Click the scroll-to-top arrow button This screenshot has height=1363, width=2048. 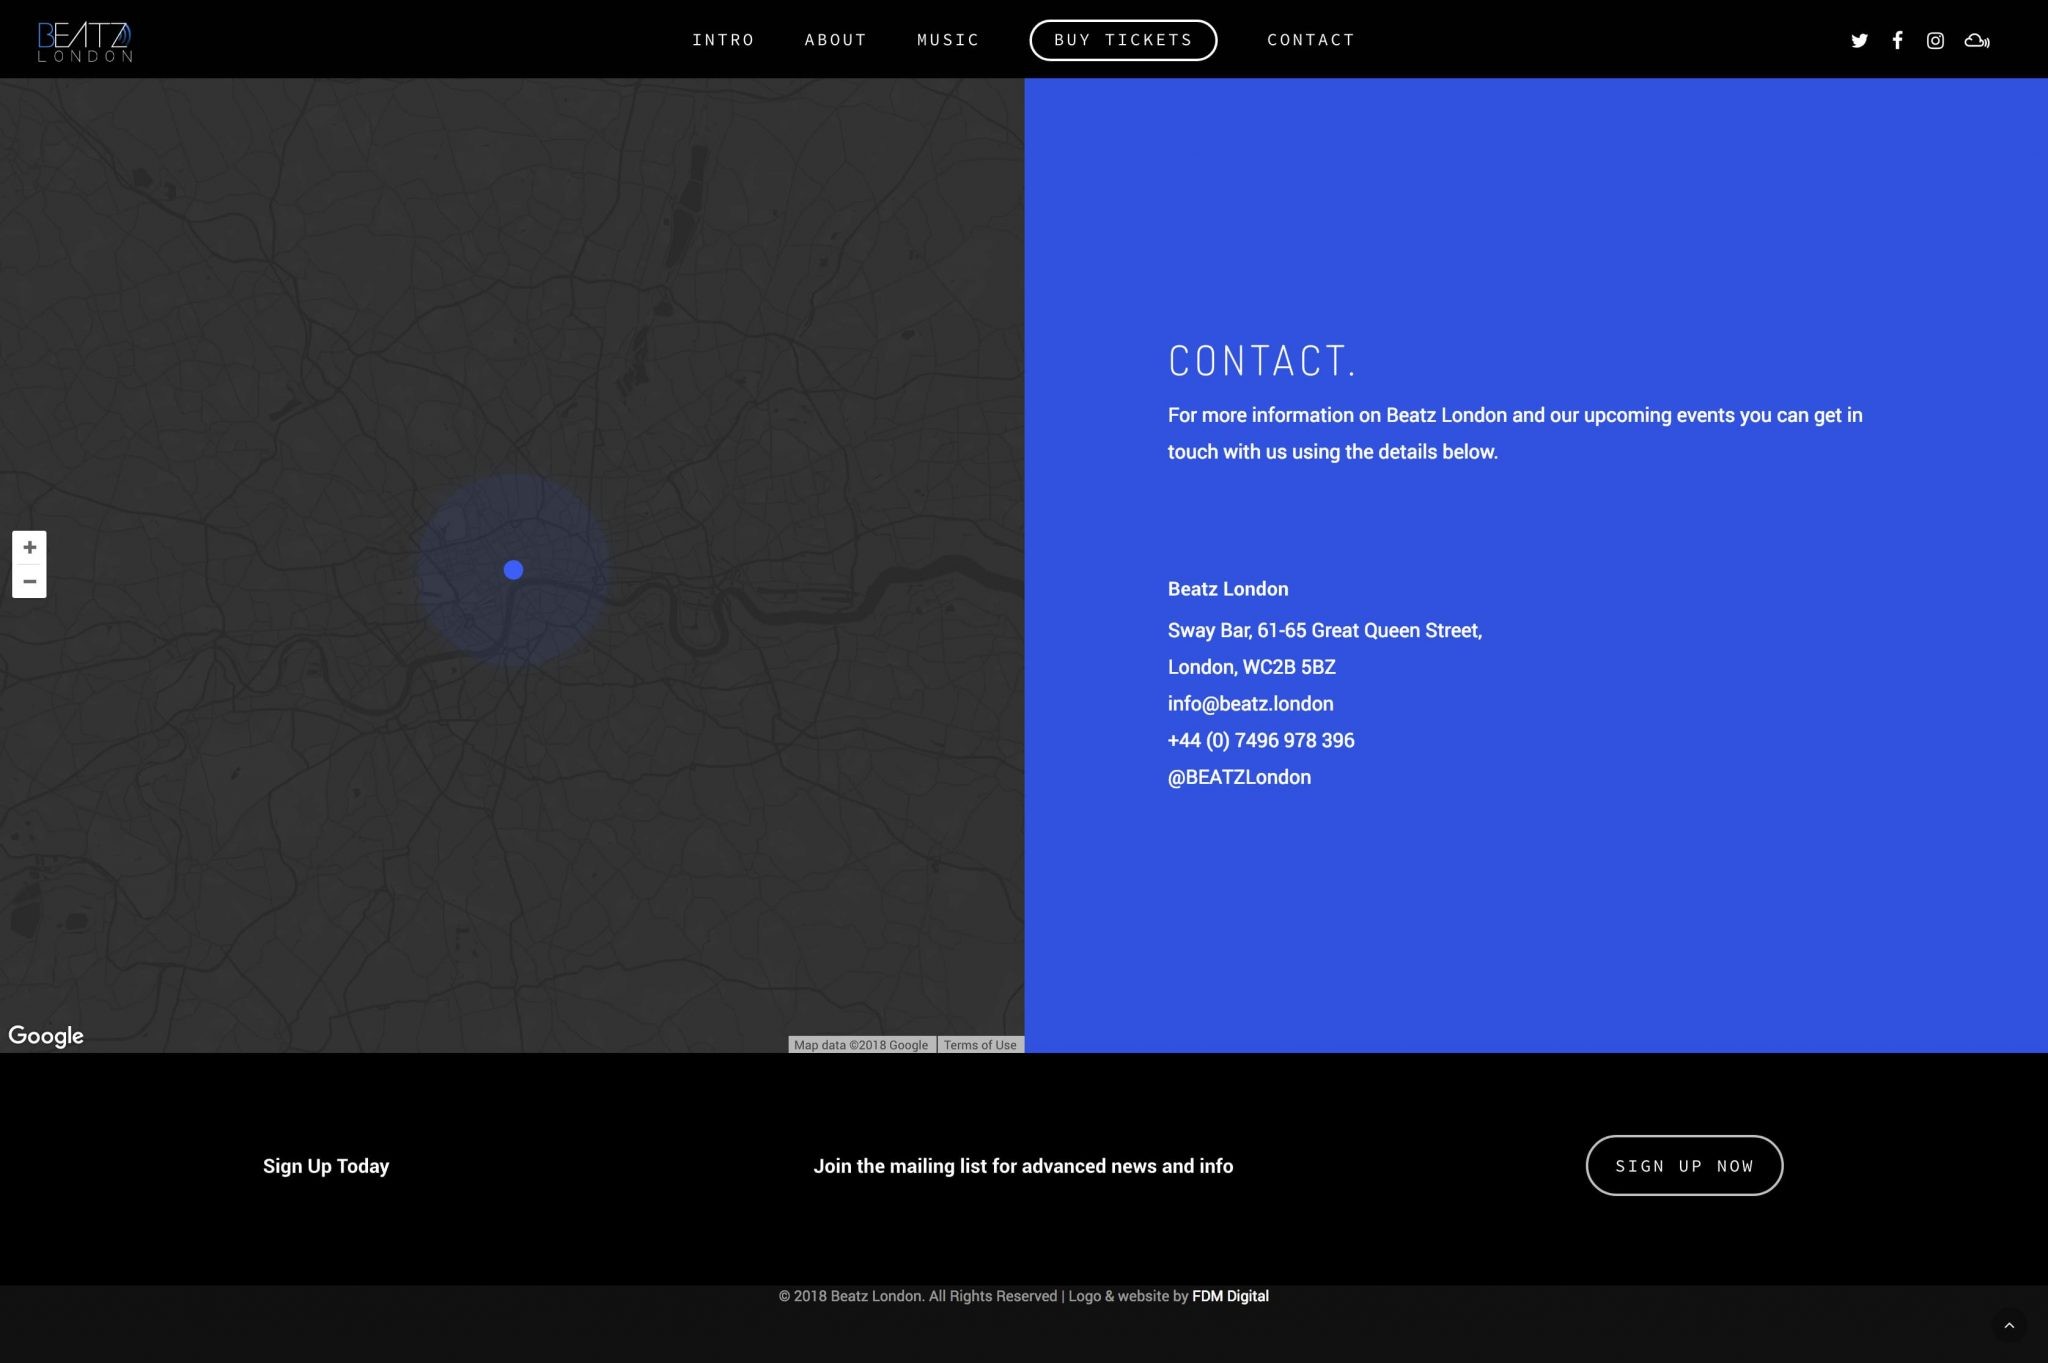tap(2009, 1325)
